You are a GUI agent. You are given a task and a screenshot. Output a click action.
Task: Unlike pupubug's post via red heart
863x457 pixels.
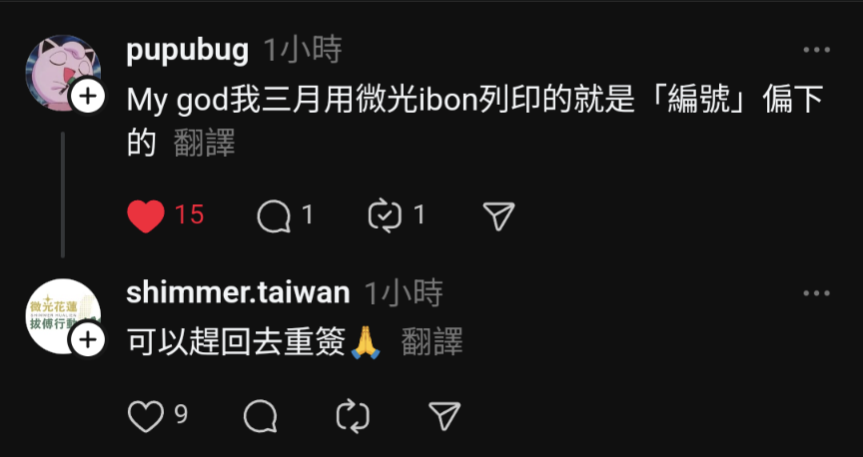point(146,216)
